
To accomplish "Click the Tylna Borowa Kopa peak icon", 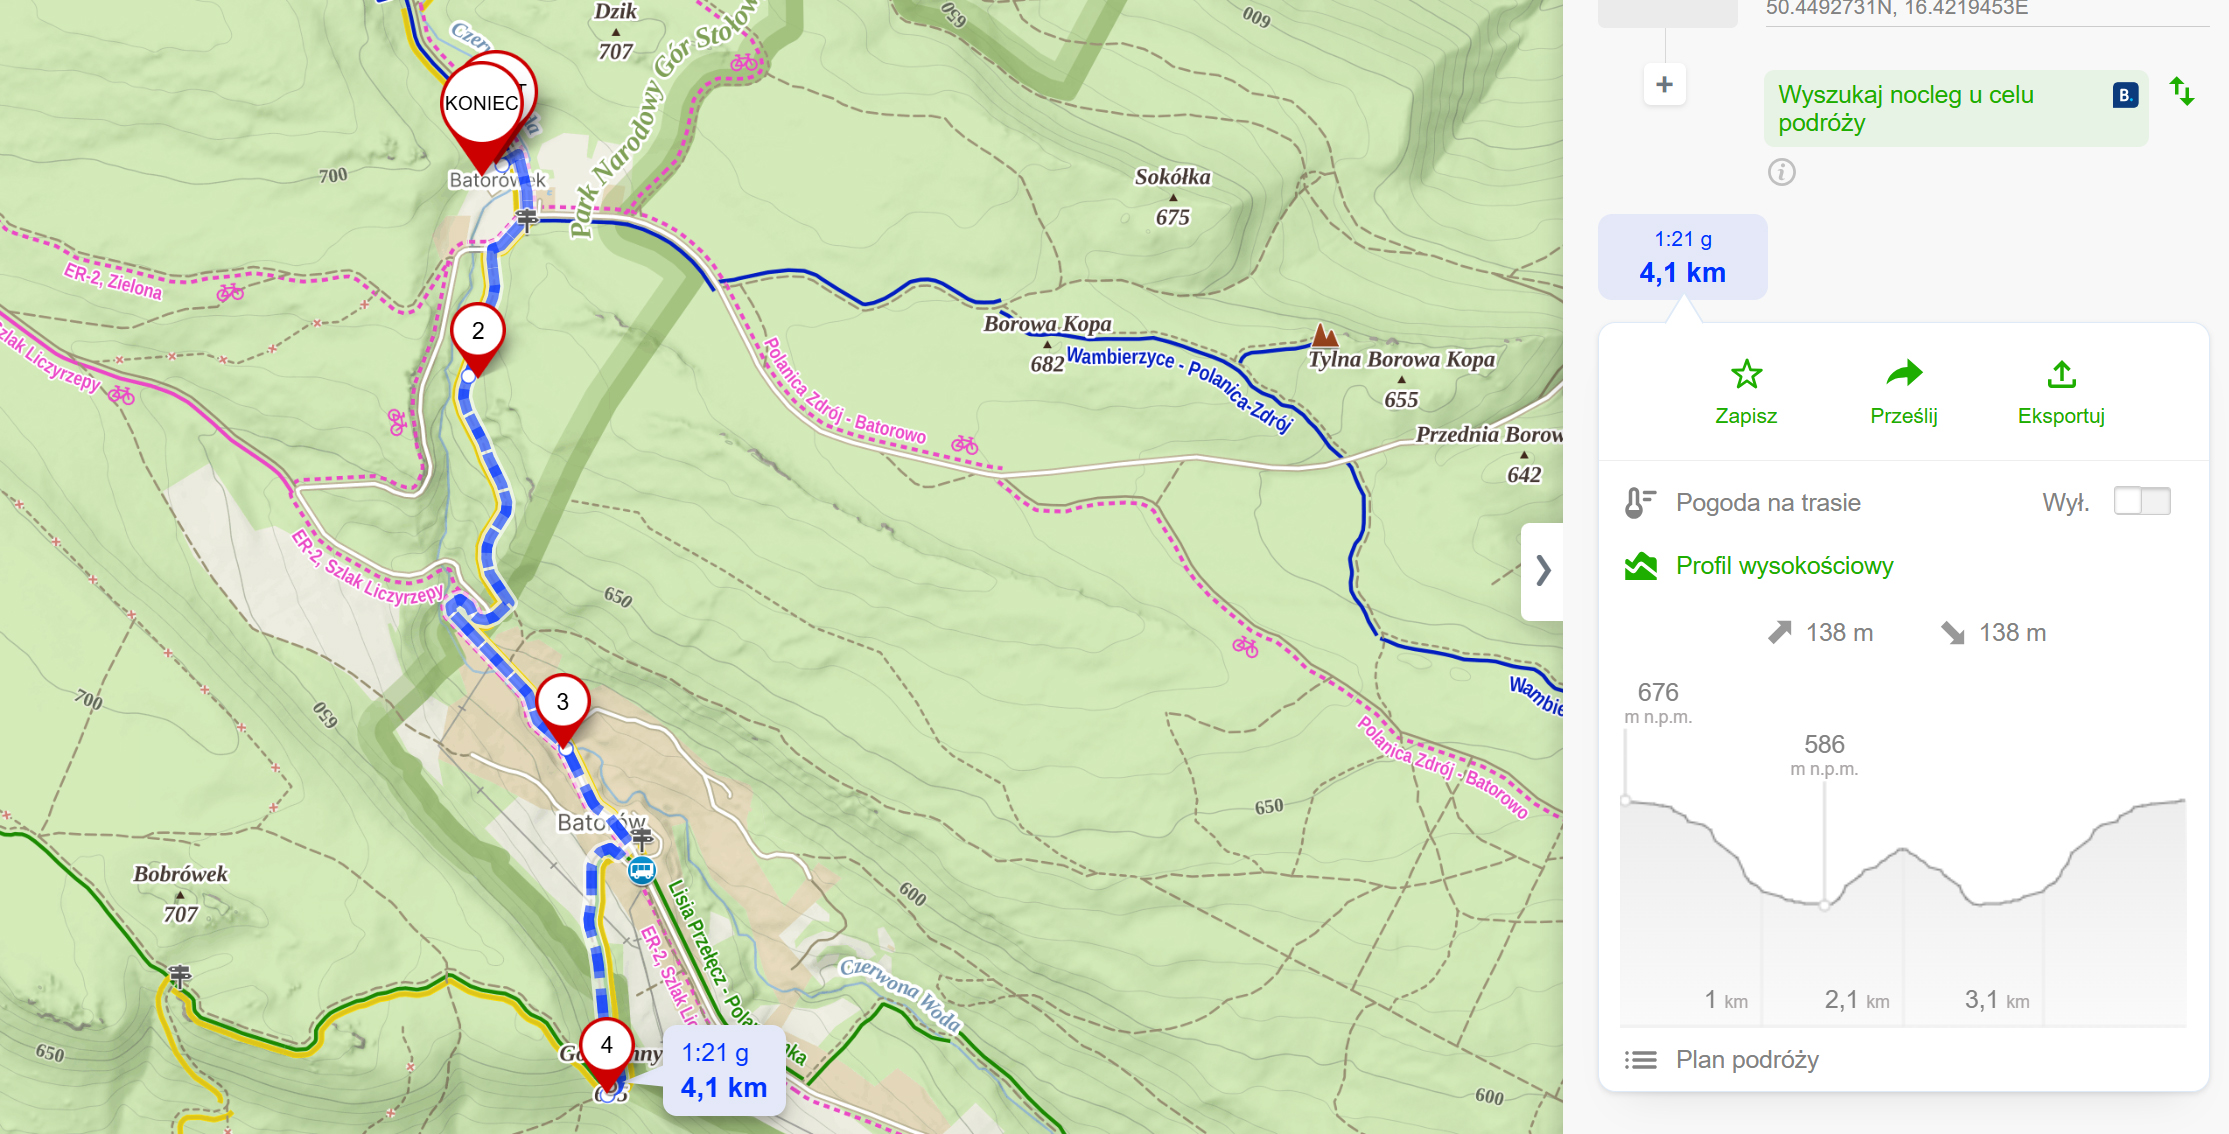I will tap(1324, 335).
